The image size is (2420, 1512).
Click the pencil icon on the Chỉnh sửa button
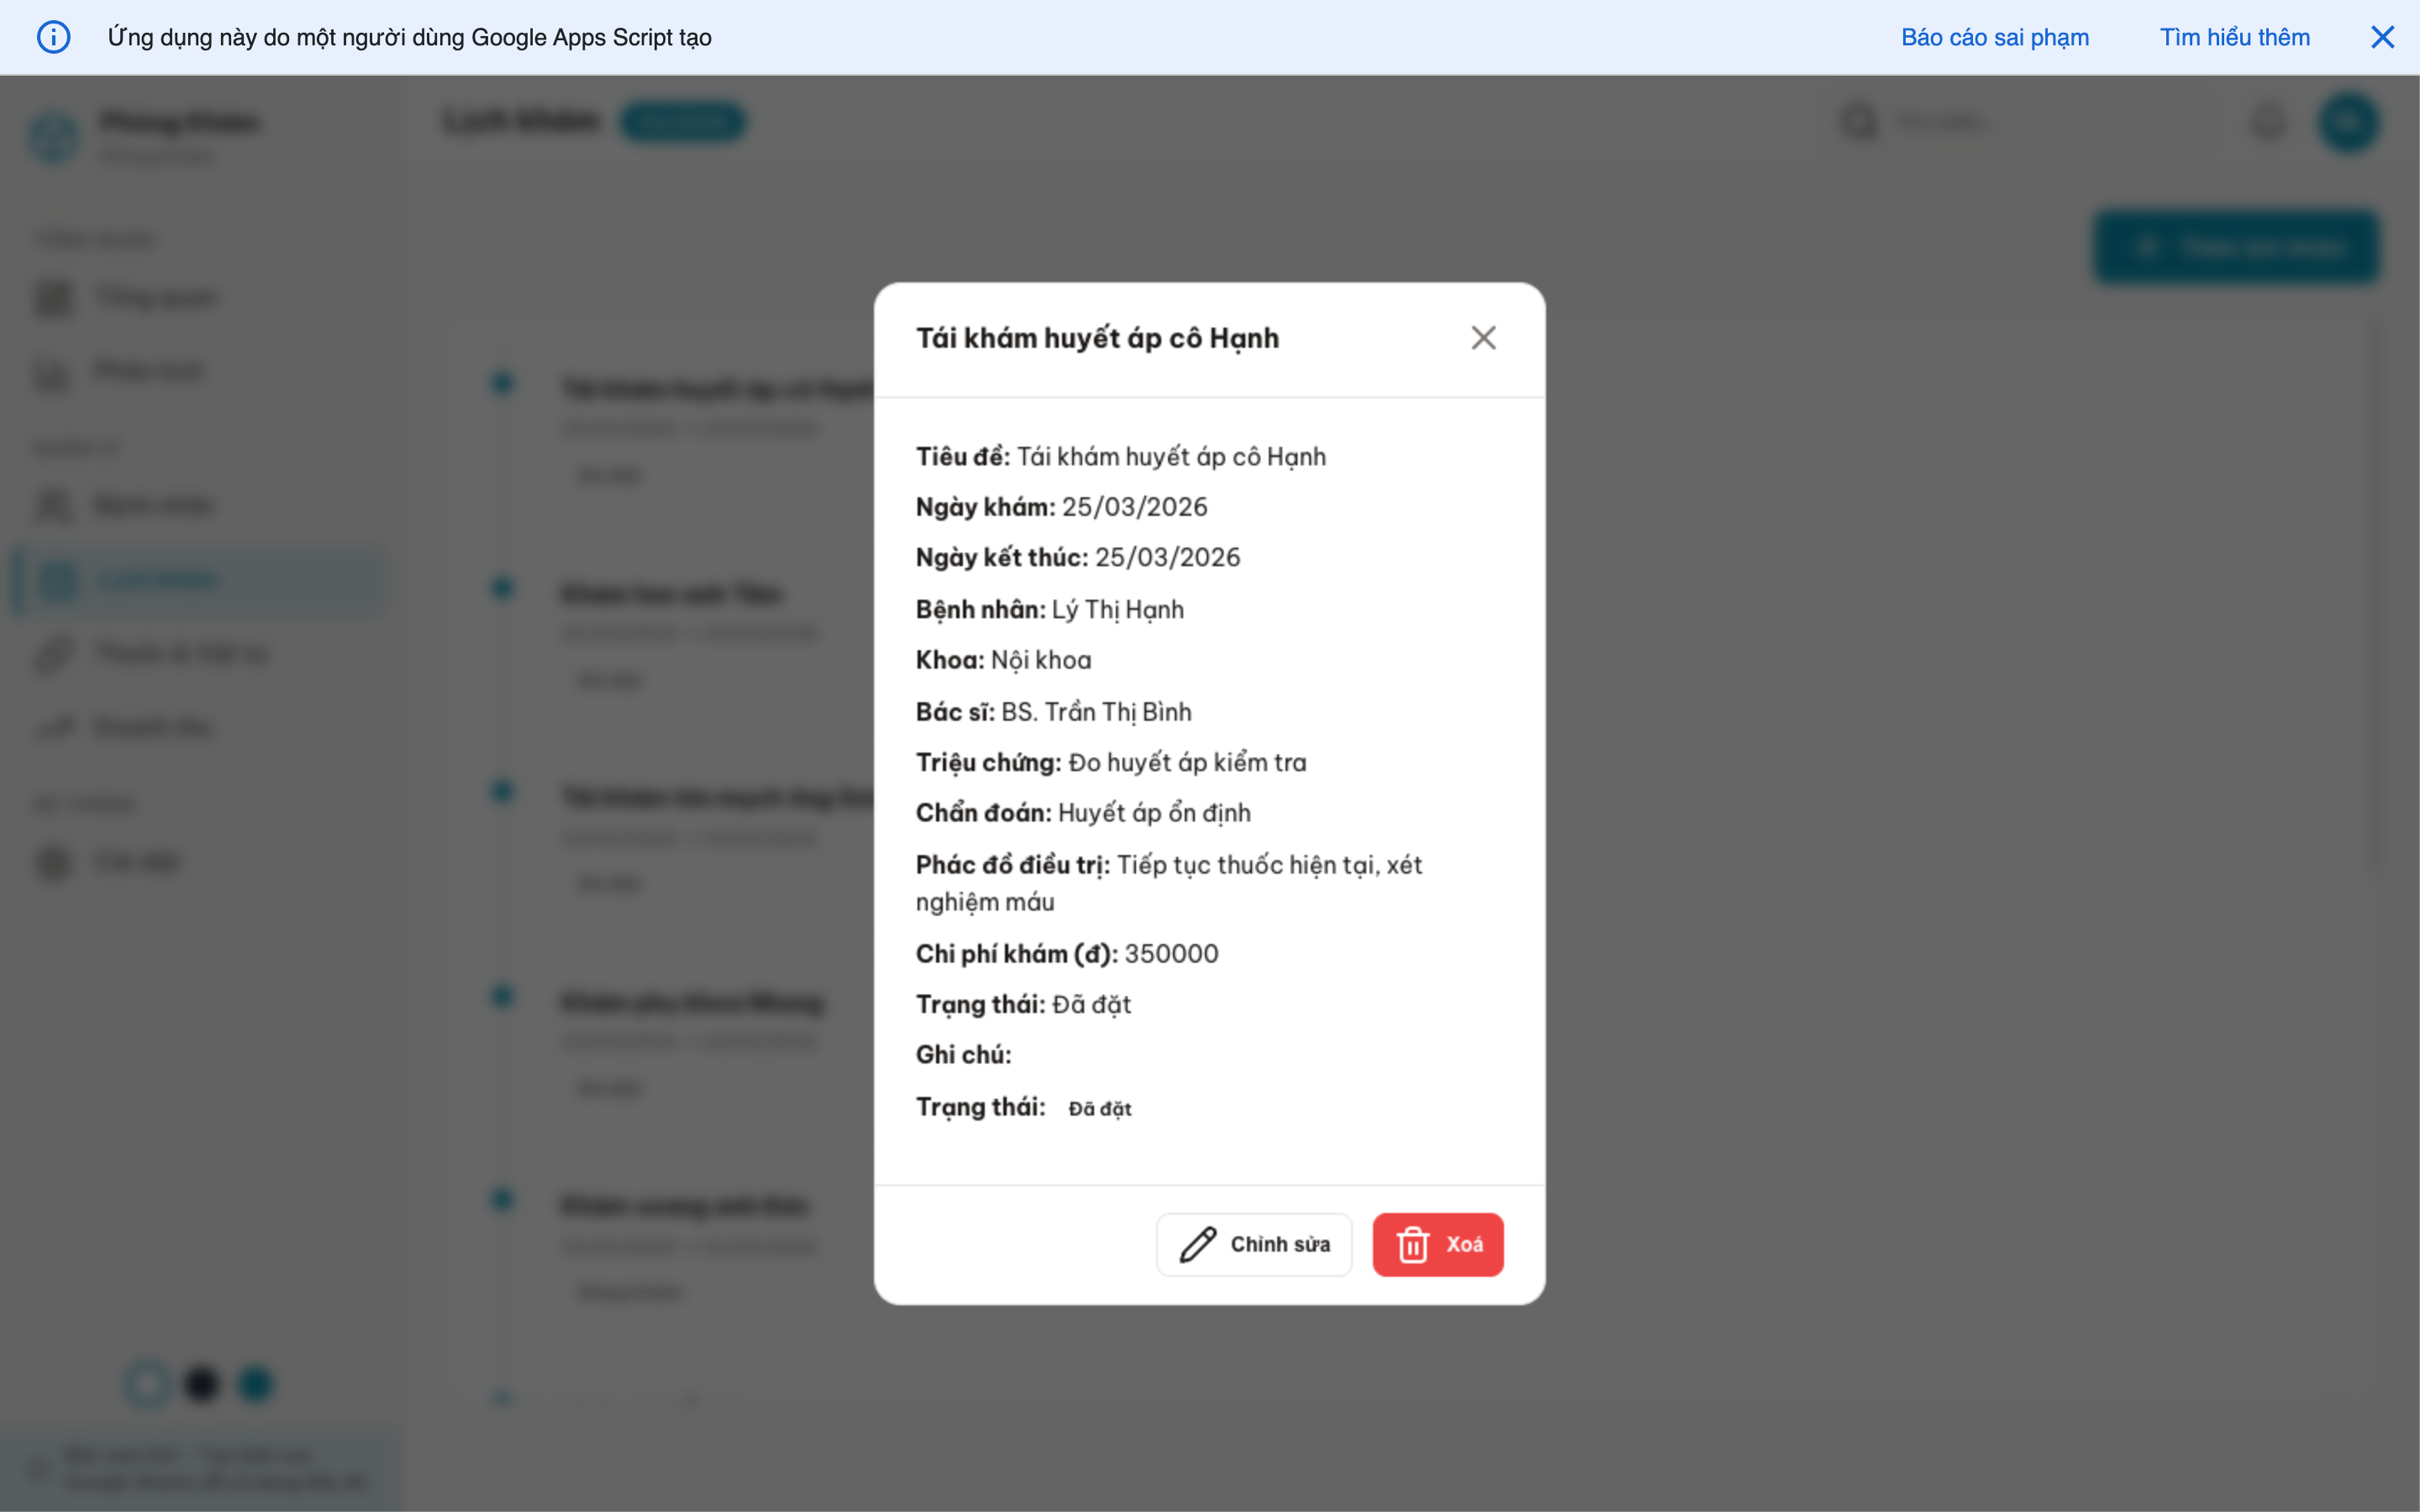pyautogui.click(x=1197, y=1244)
